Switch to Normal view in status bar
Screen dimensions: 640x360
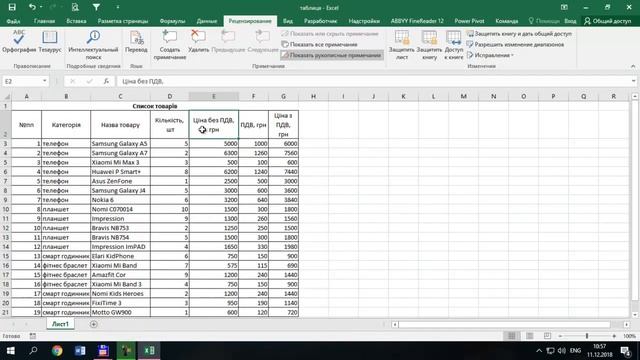511,336
